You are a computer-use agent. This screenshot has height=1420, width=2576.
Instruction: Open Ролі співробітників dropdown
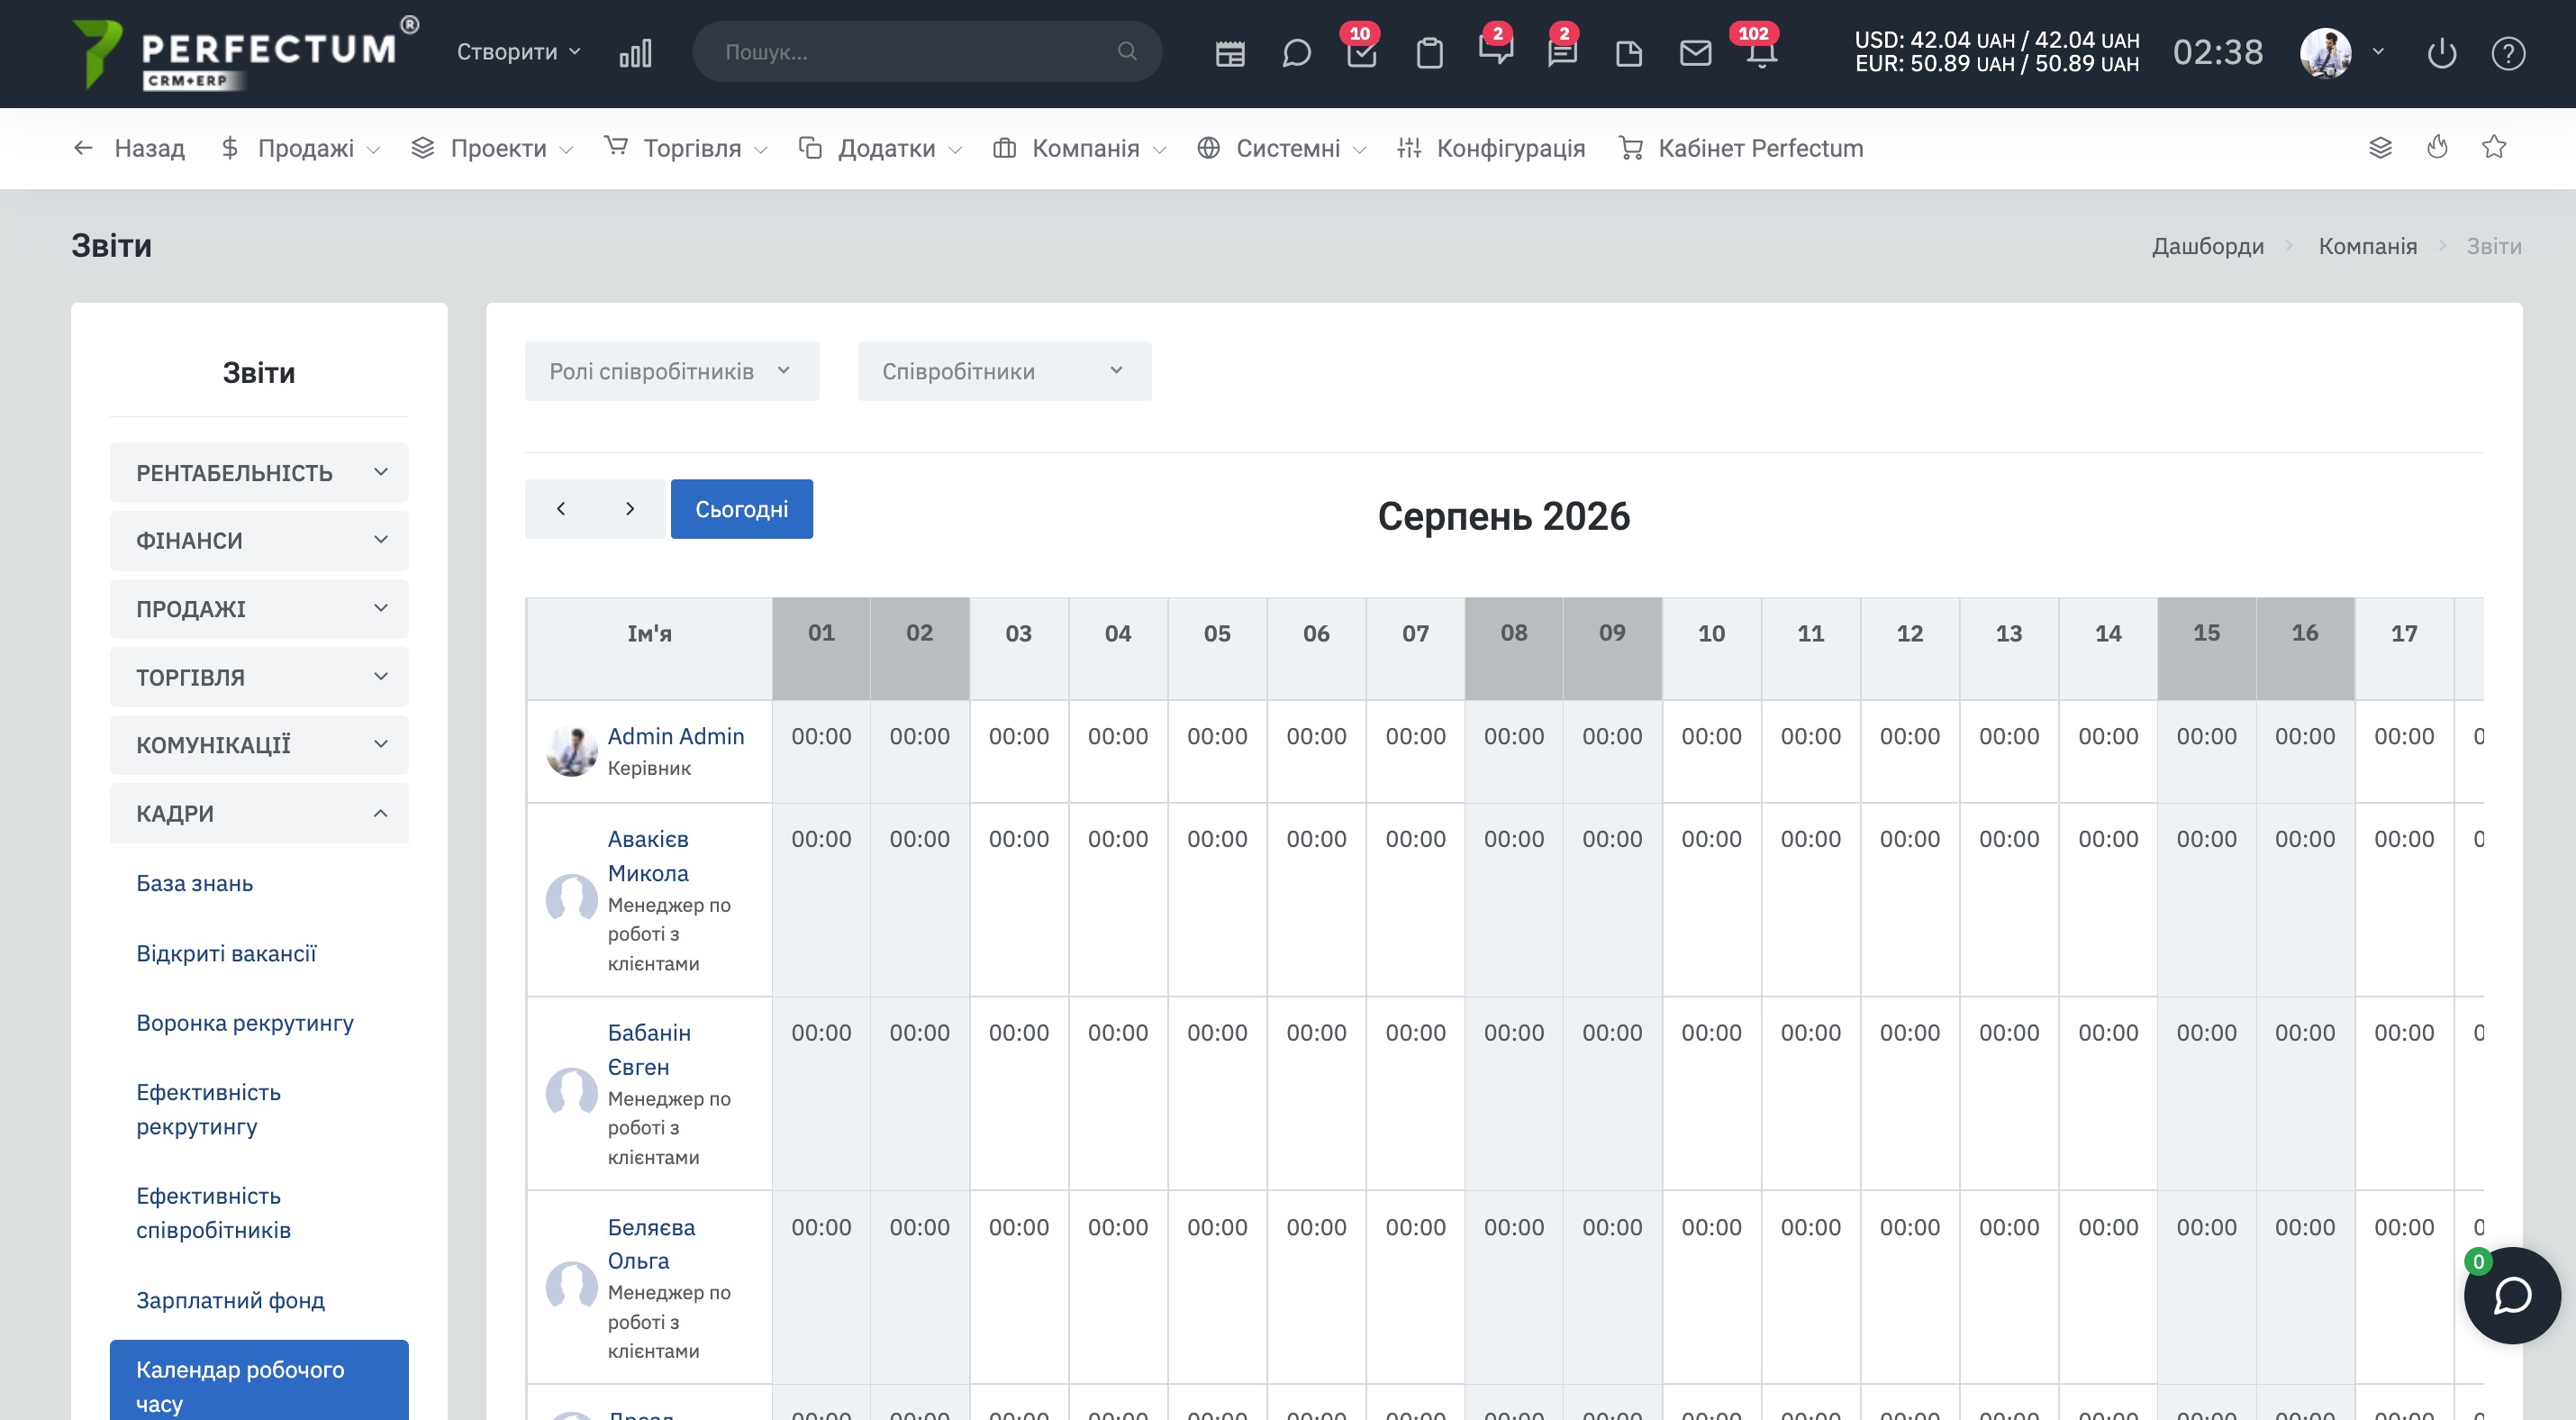click(x=672, y=371)
